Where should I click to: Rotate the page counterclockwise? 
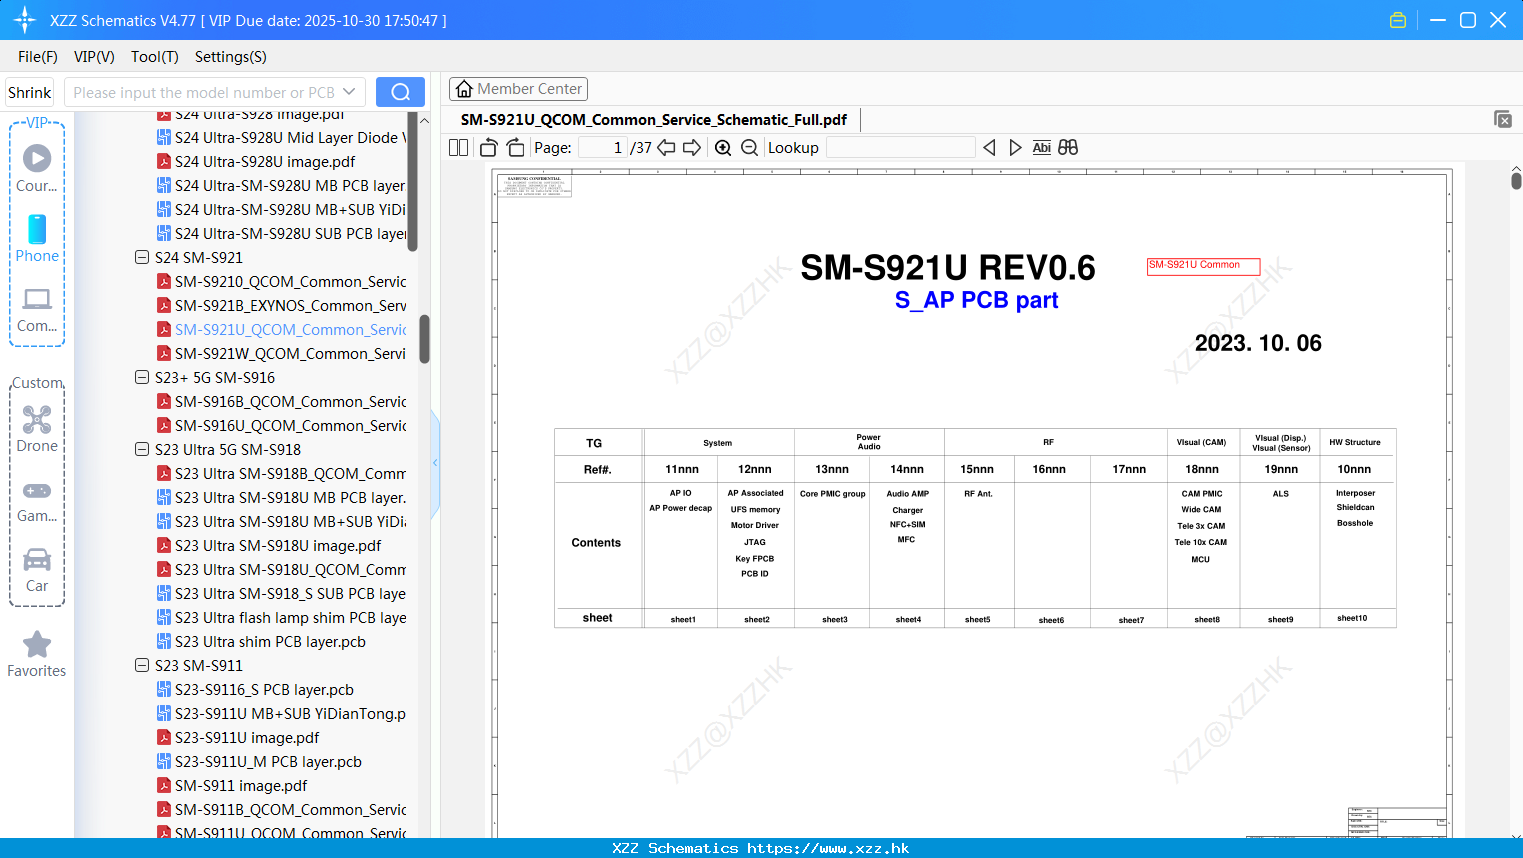click(x=488, y=148)
